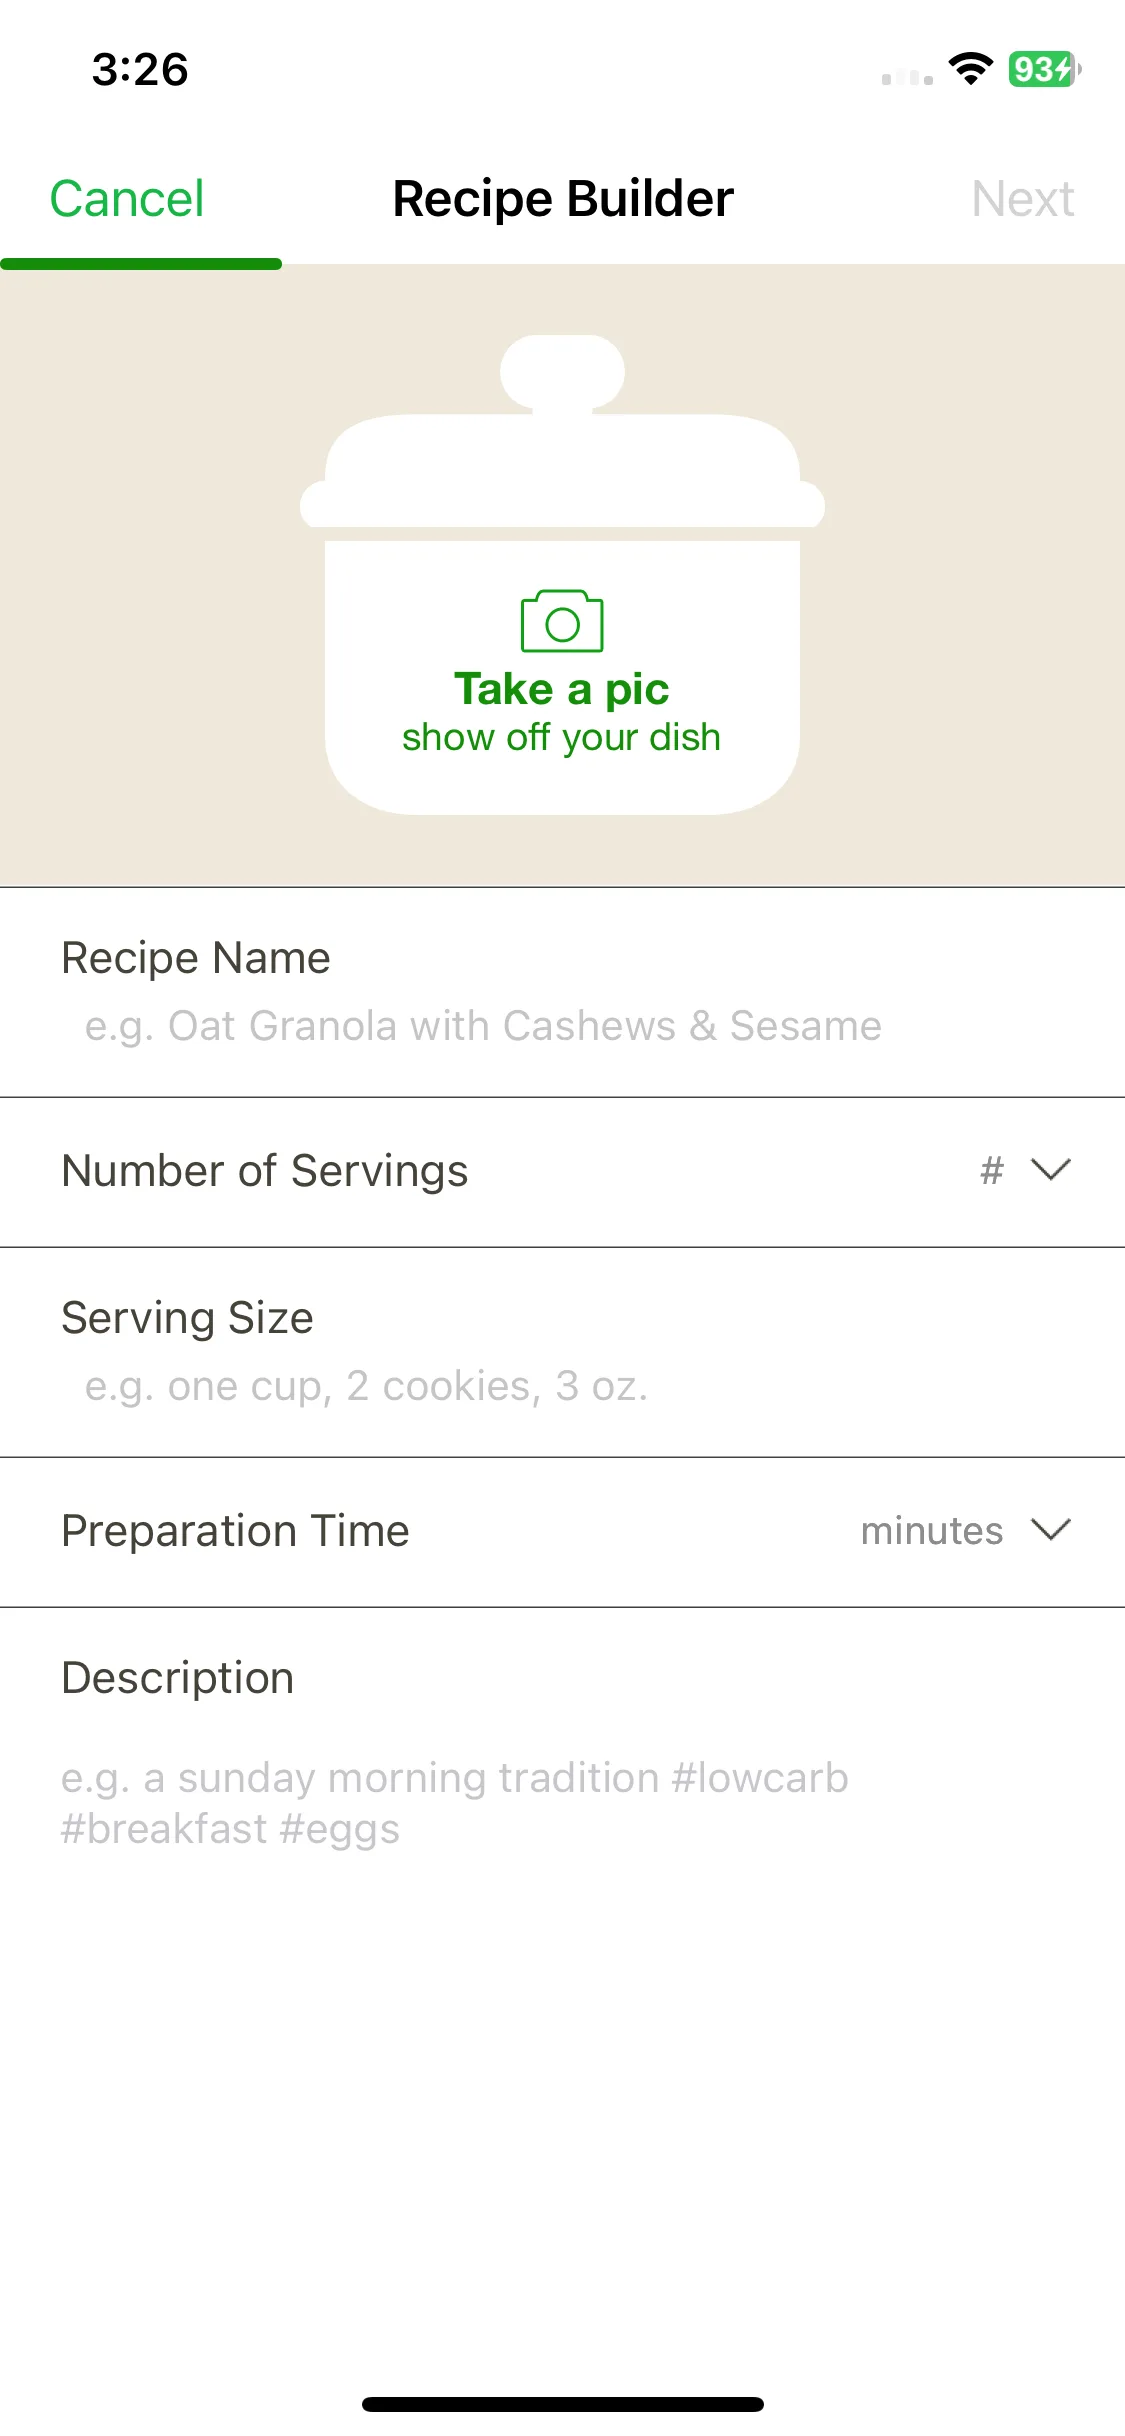1125x2436 pixels.
Task: Open the Preparation Time chevron
Action: pos(1051,1529)
